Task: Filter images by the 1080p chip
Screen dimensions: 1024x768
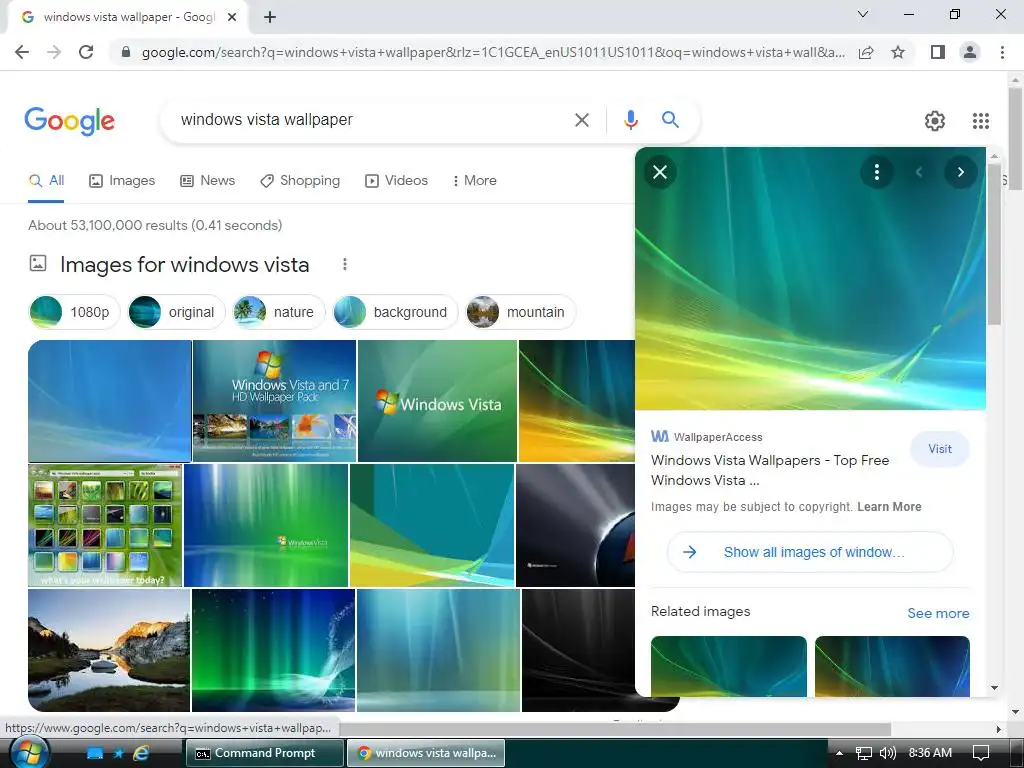Action: click(74, 312)
